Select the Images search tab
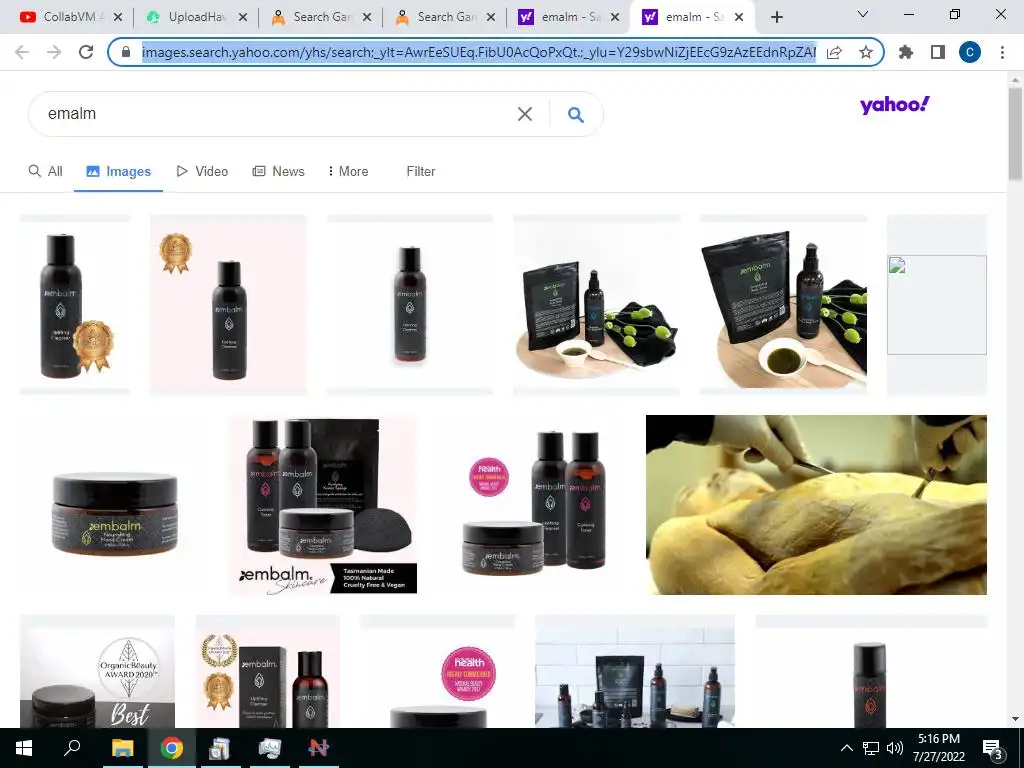This screenshot has width=1024, height=768. pos(118,171)
